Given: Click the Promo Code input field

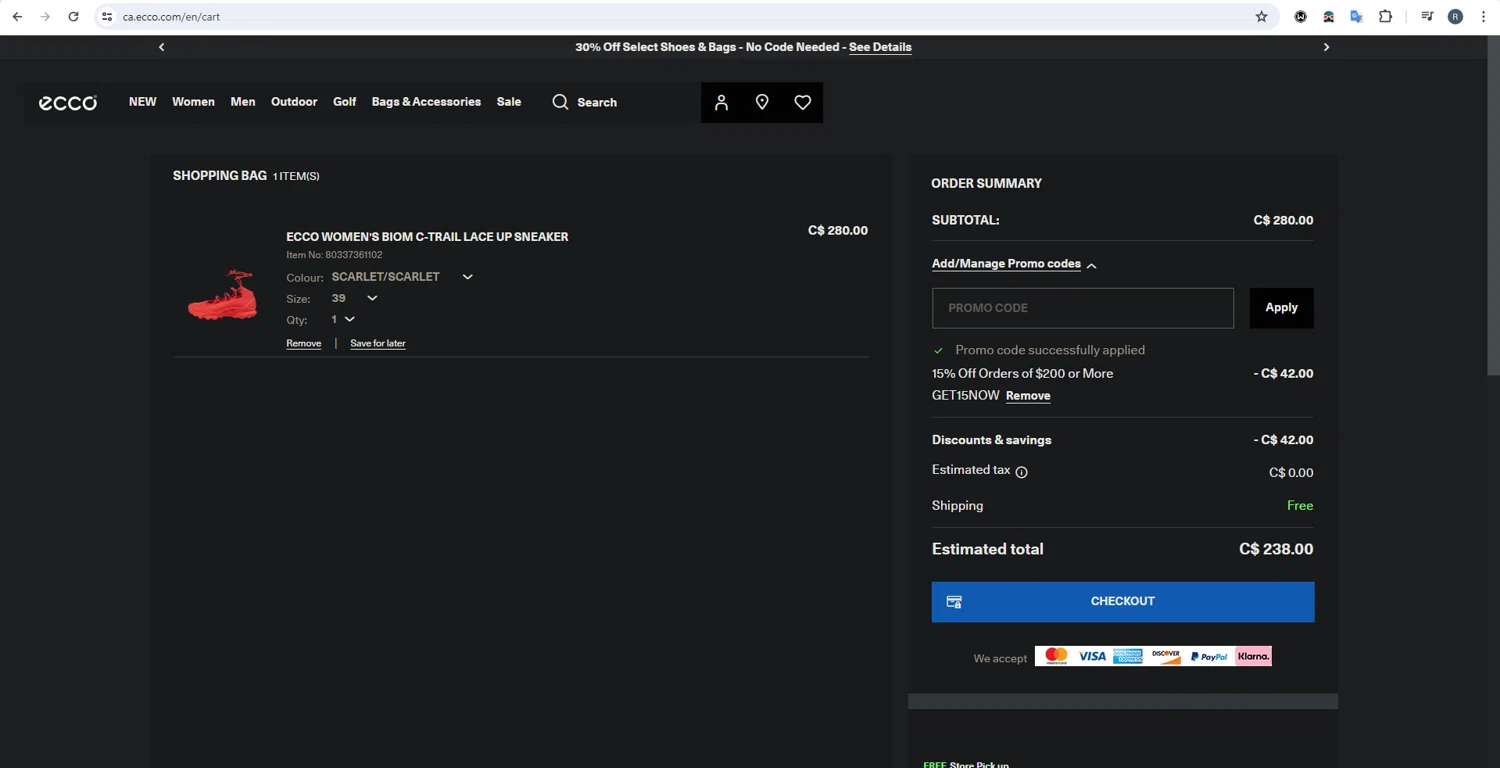Looking at the screenshot, I should [x=1083, y=308].
